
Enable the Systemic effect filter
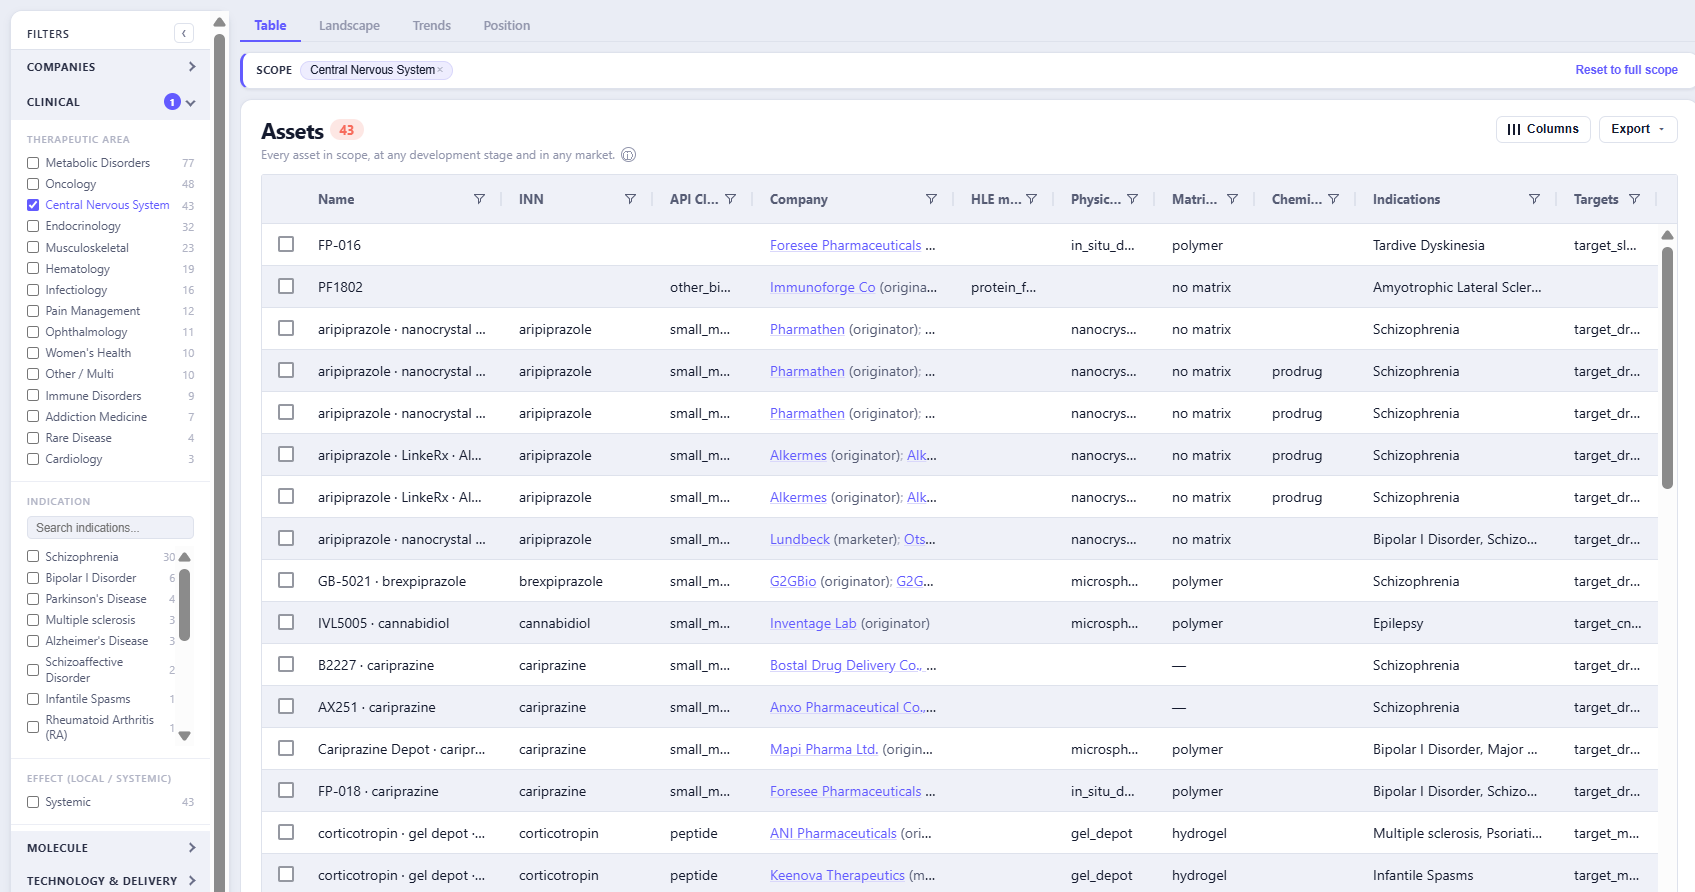click(x=33, y=802)
